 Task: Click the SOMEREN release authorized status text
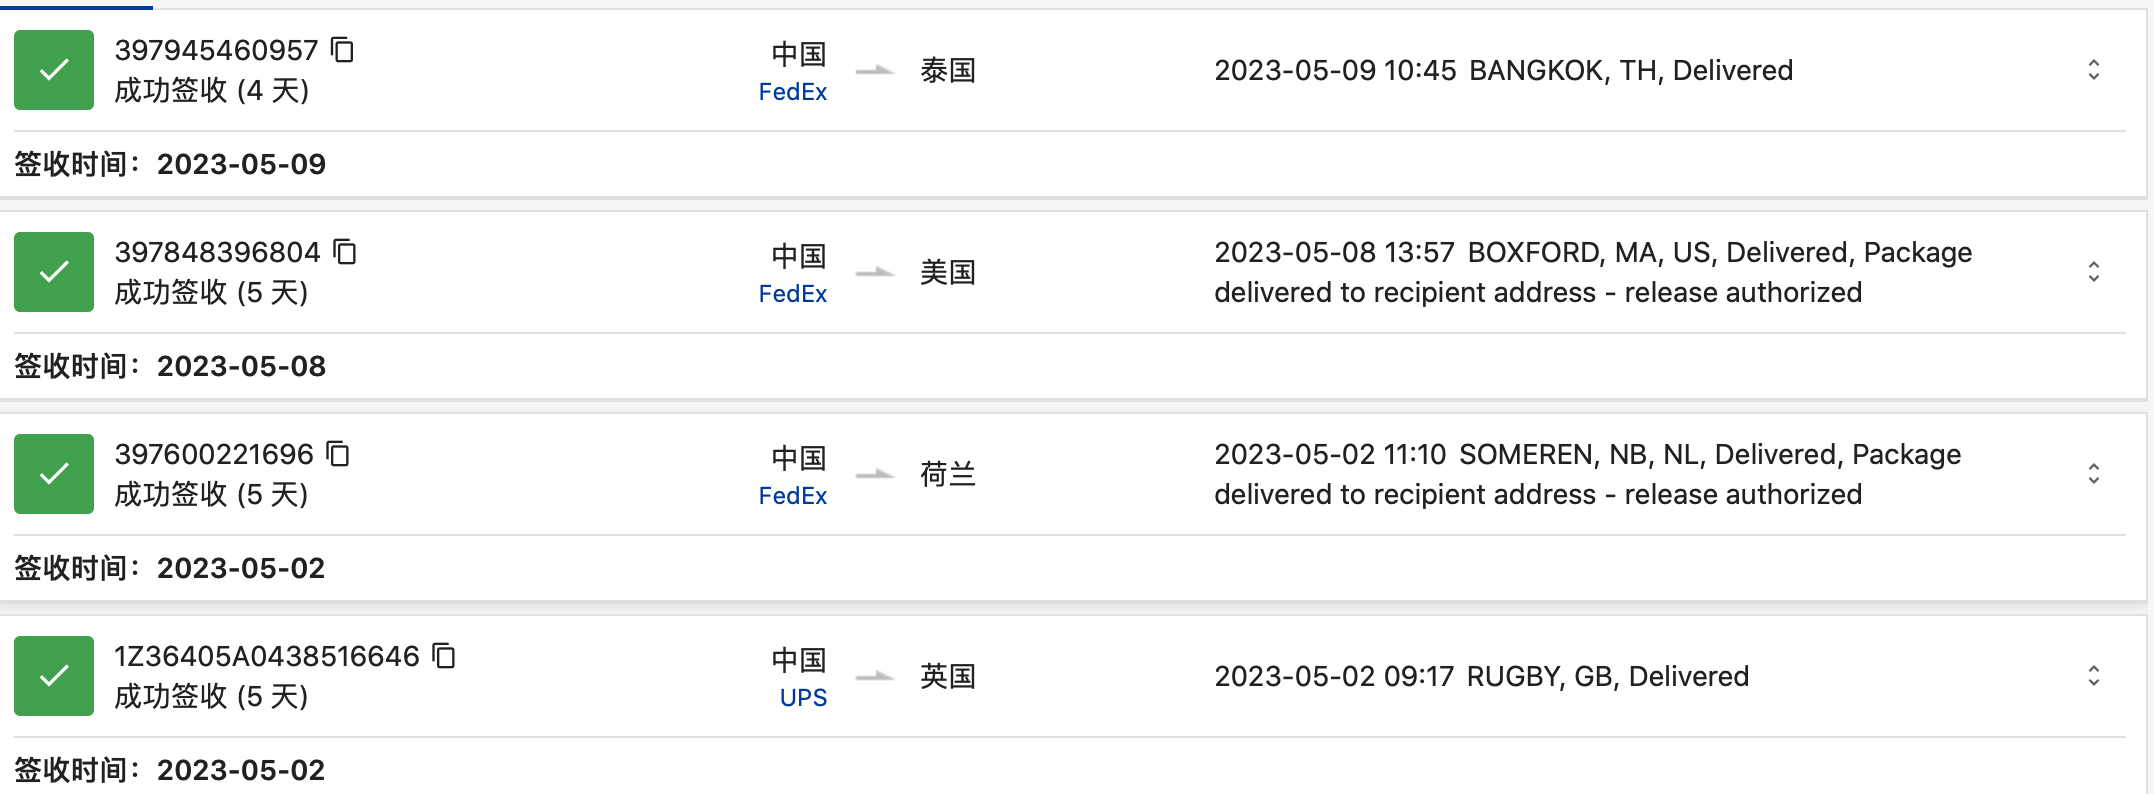[1538, 494]
